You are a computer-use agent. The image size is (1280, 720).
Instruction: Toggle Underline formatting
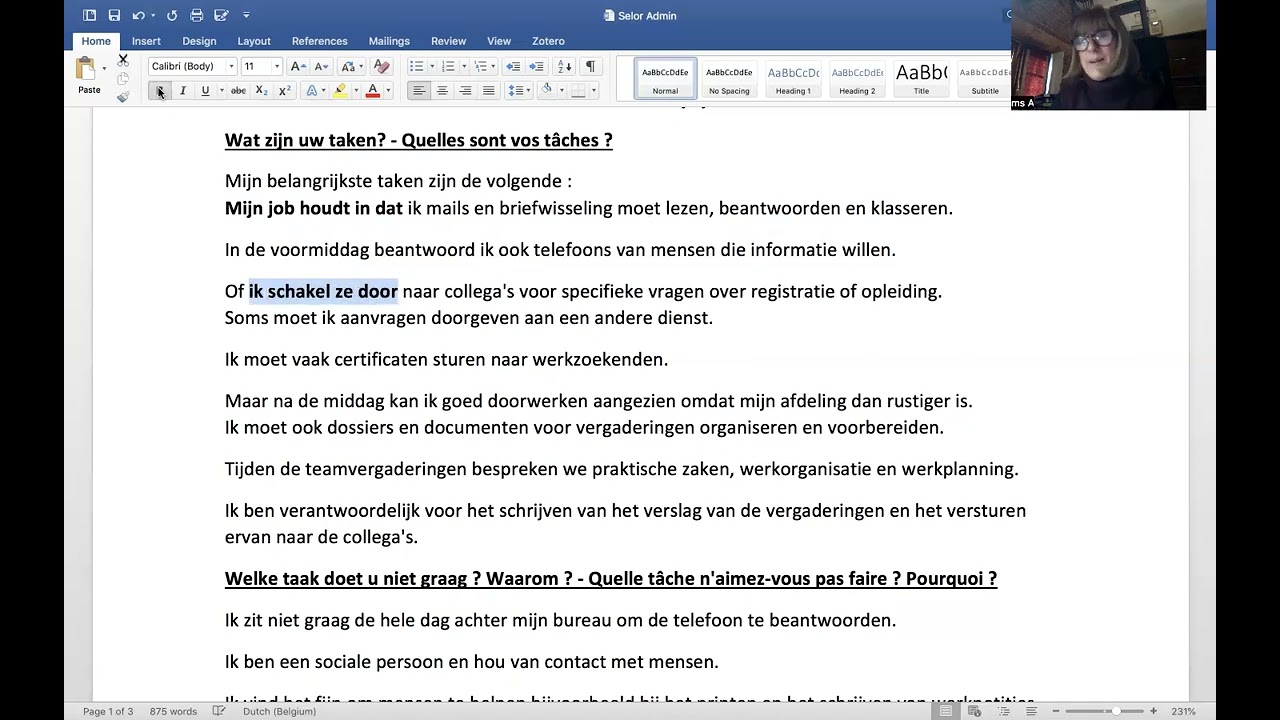coord(205,90)
